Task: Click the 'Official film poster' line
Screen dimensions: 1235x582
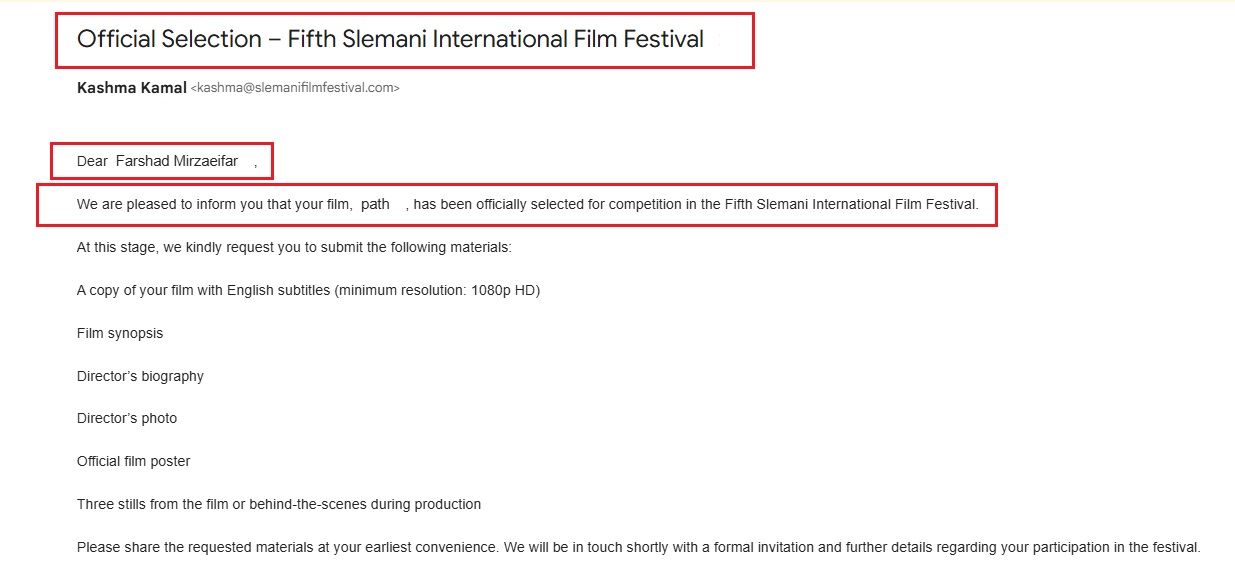Action: coord(133,461)
